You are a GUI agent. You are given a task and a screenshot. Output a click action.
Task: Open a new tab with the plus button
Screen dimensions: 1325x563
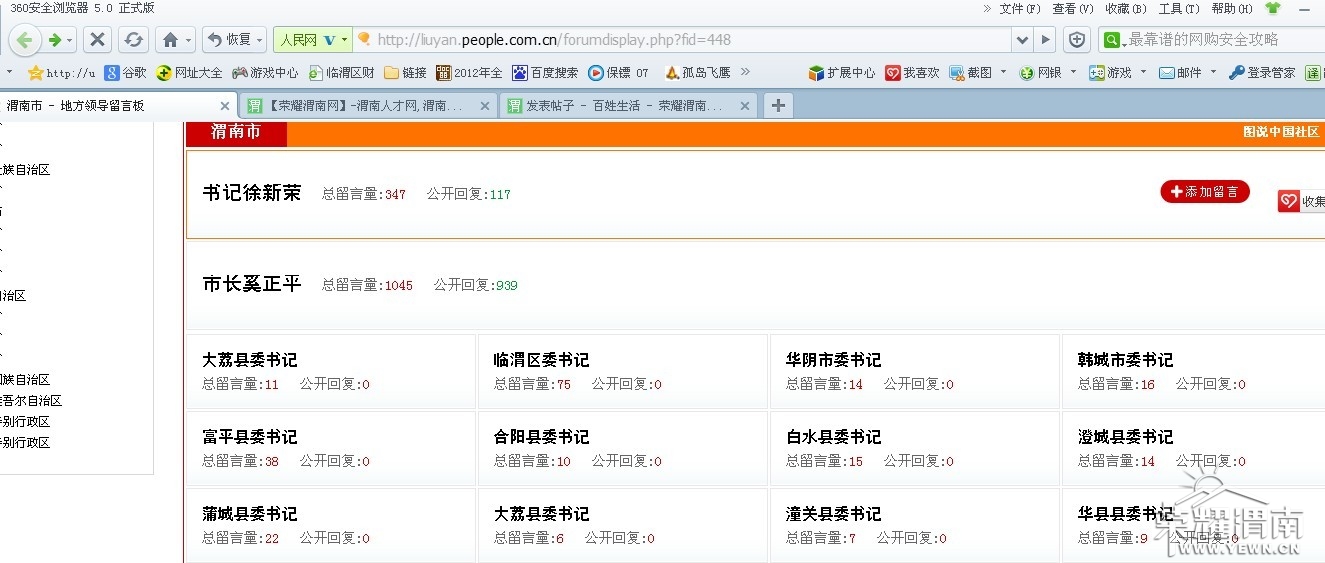pyautogui.click(x=779, y=105)
